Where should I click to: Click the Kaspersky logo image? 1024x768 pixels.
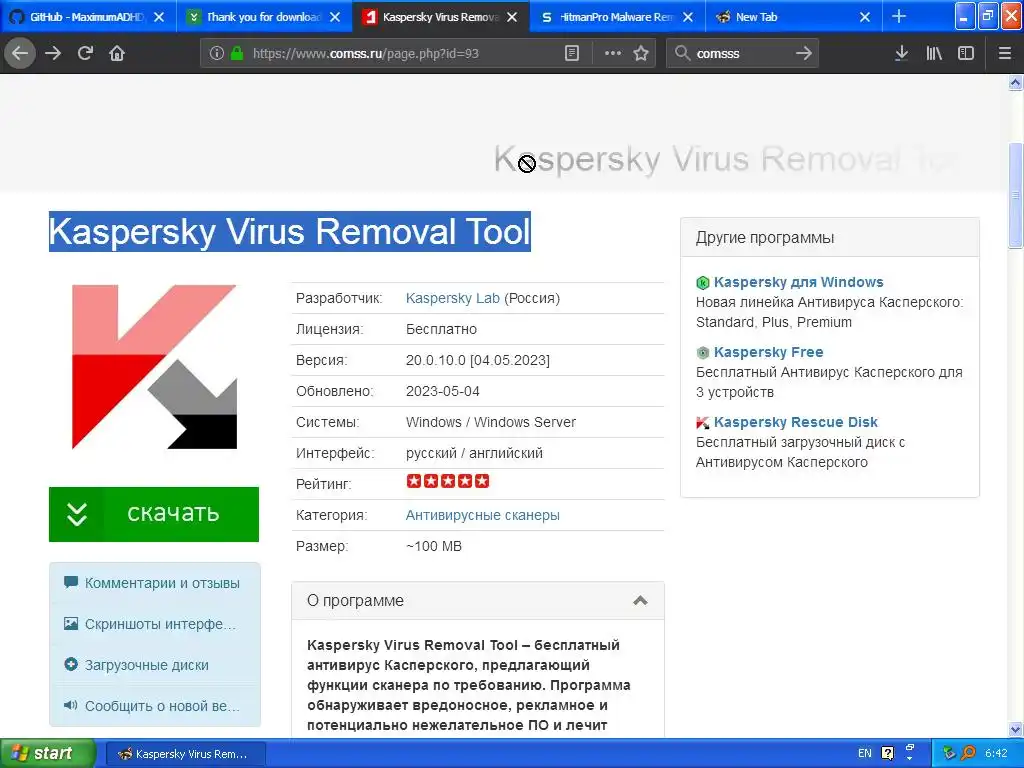point(154,367)
